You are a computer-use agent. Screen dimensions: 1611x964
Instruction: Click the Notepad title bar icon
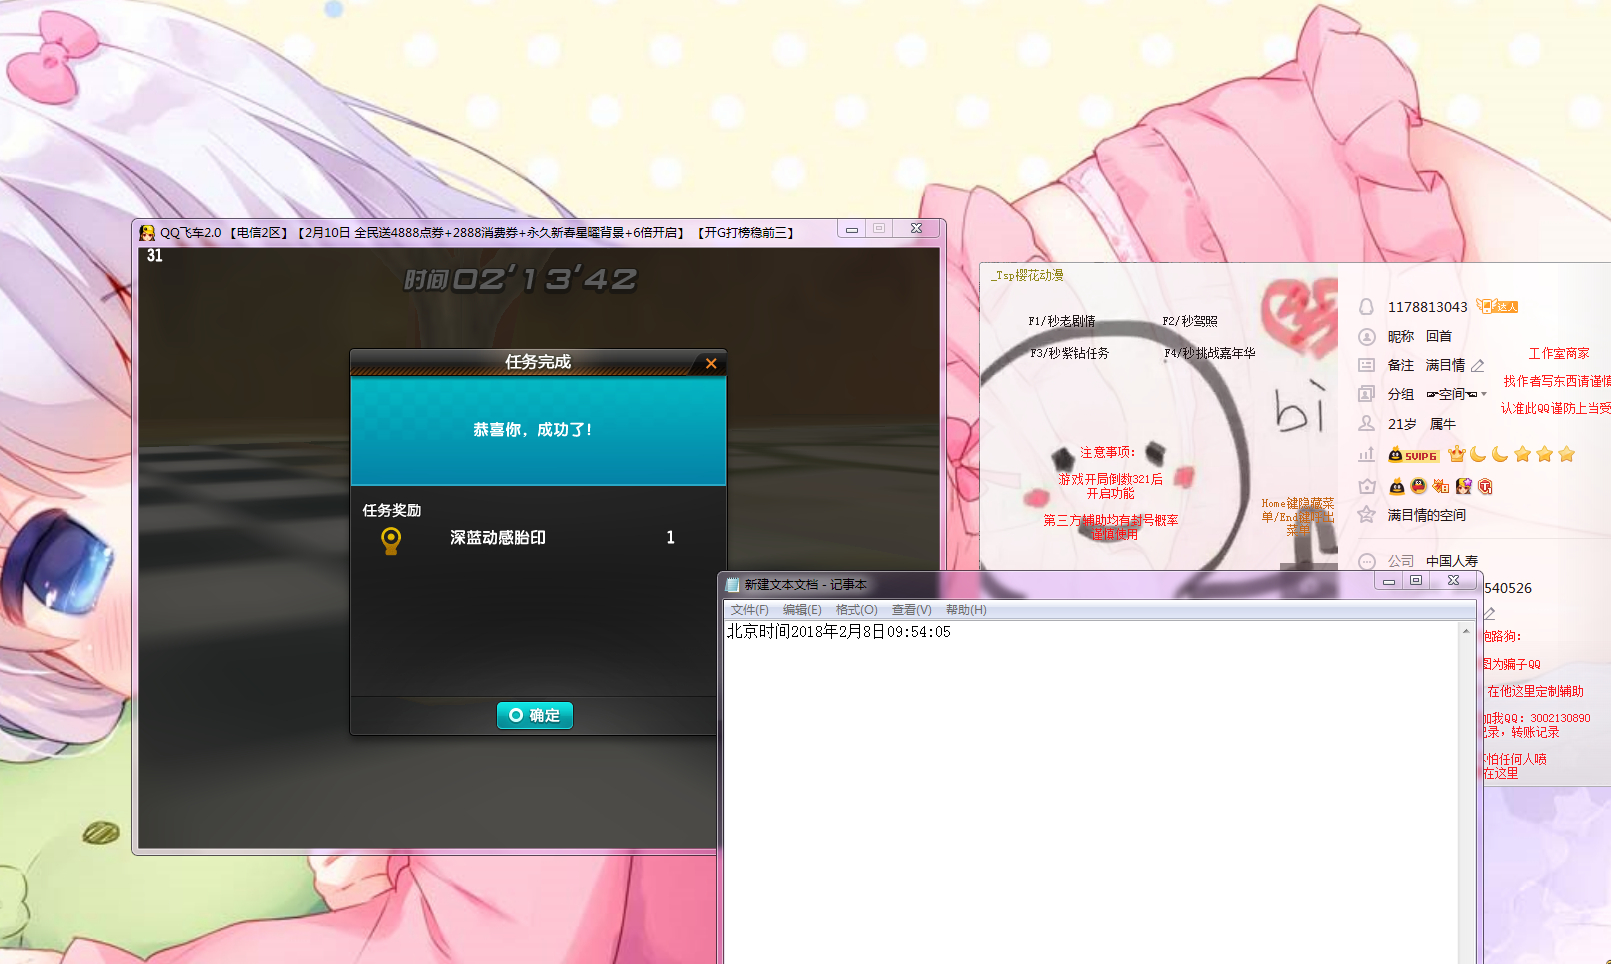[x=732, y=584]
